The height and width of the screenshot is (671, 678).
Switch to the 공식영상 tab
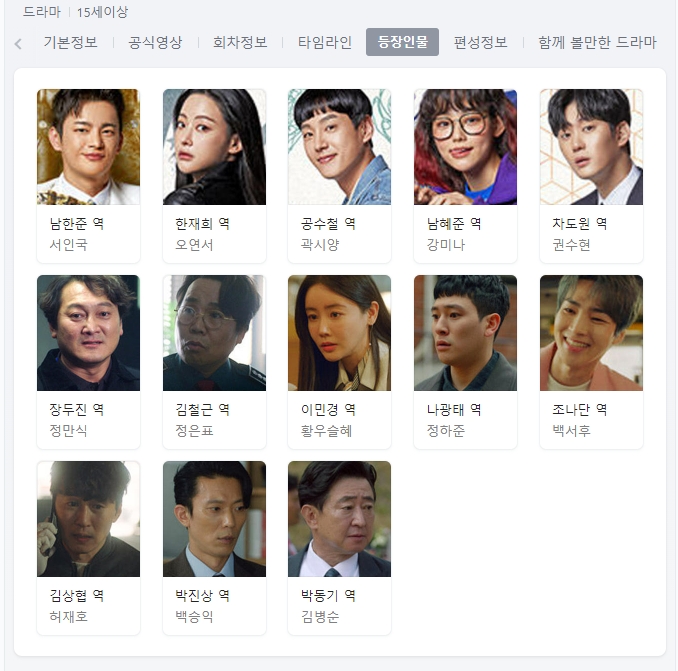pos(155,42)
